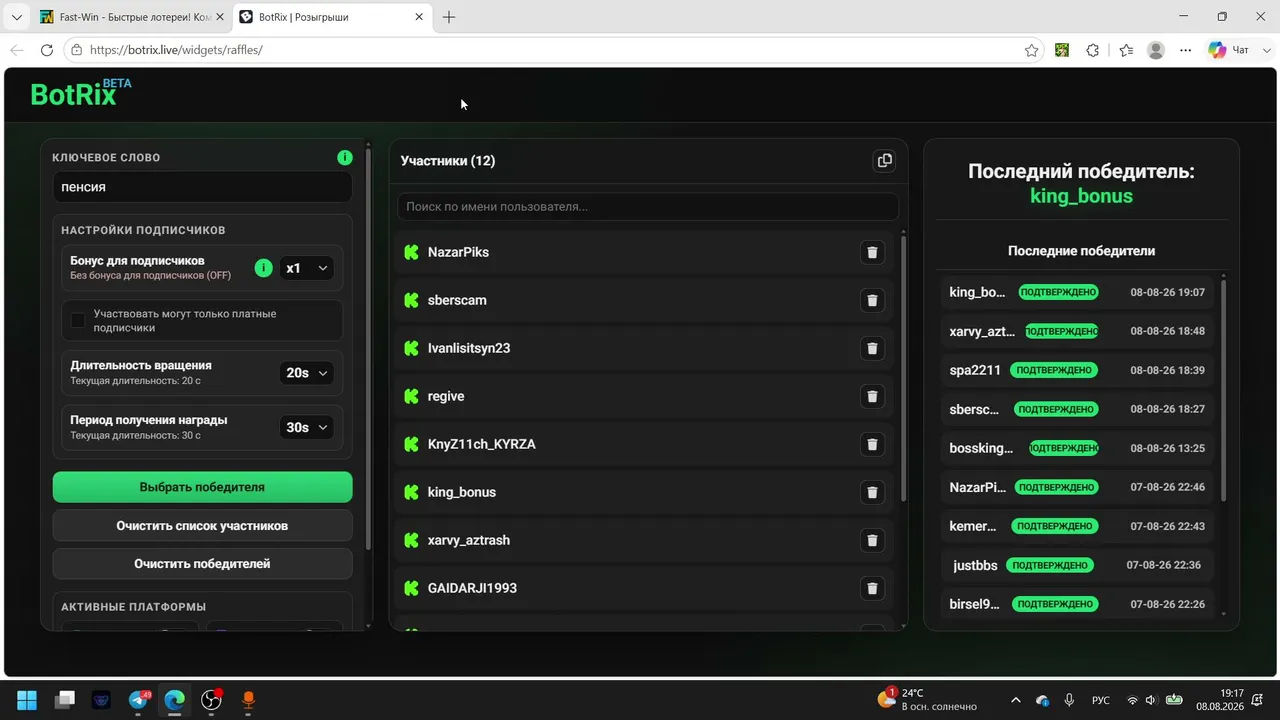Click the green extension icon in the browser toolbar
Viewport: 1280px width, 720px height.
(x=1062, y=50)
